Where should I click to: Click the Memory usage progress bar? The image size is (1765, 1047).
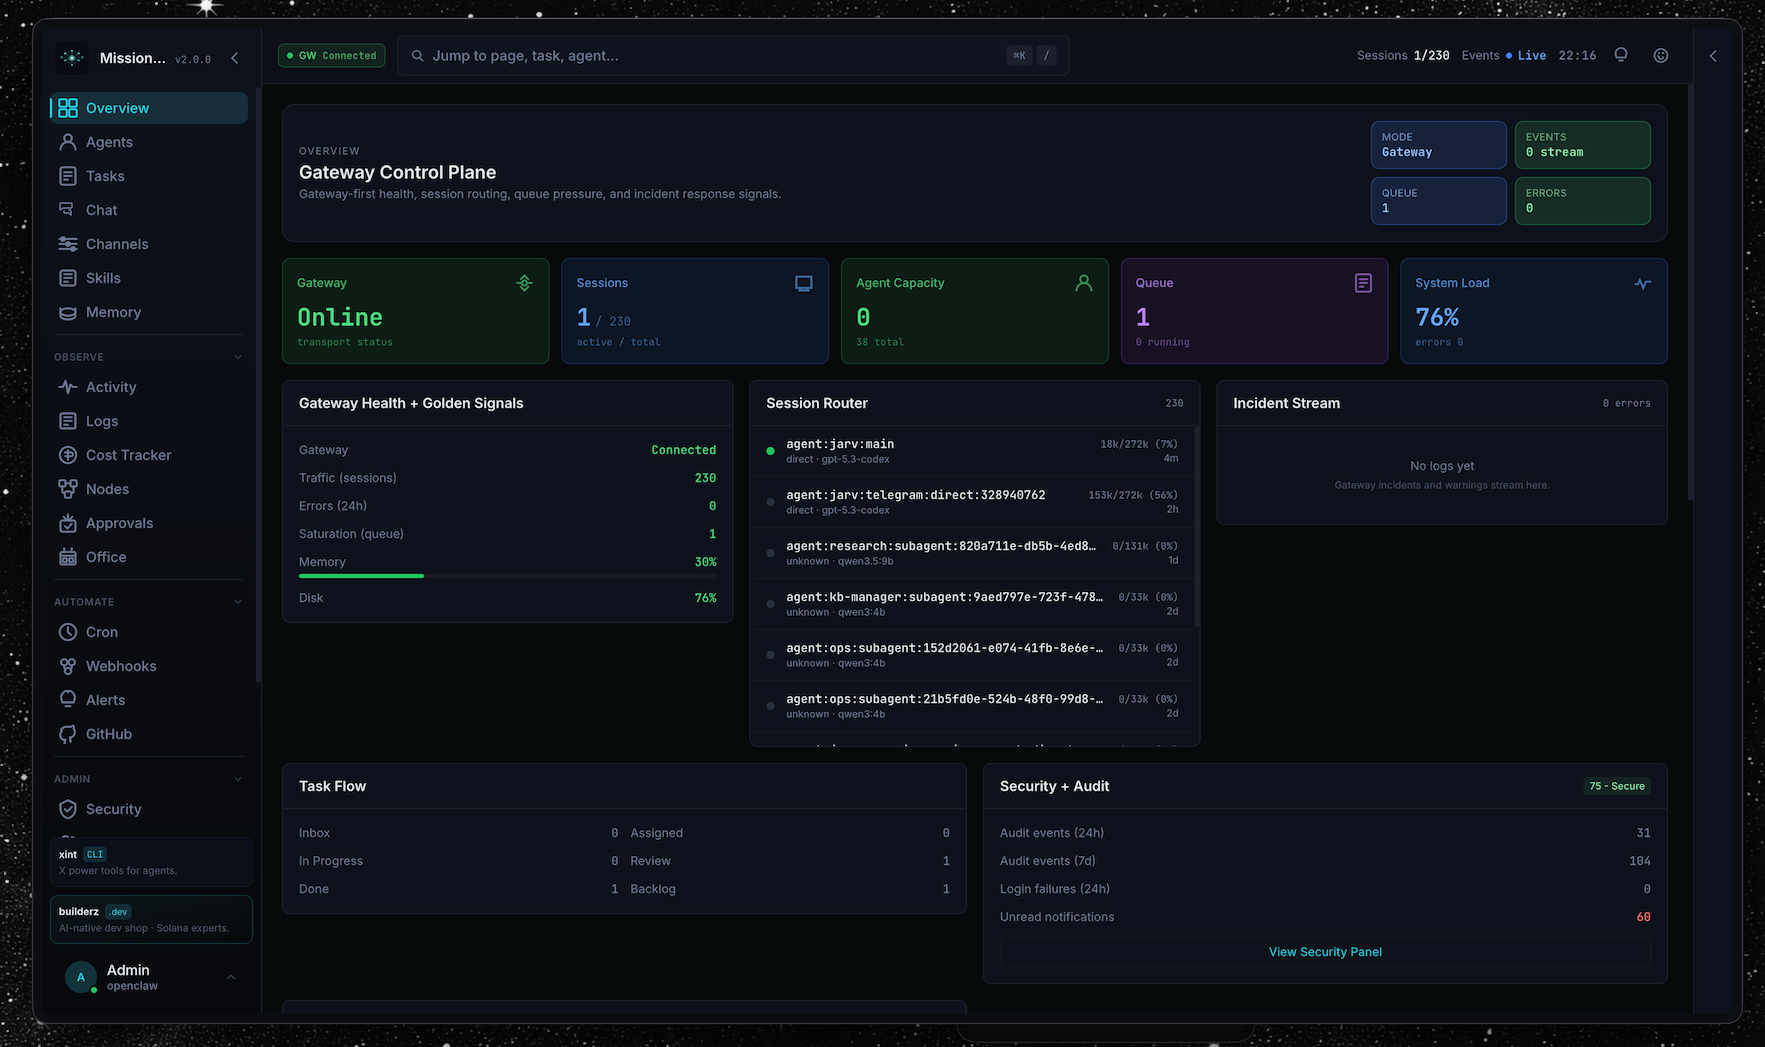pos(507,576)
